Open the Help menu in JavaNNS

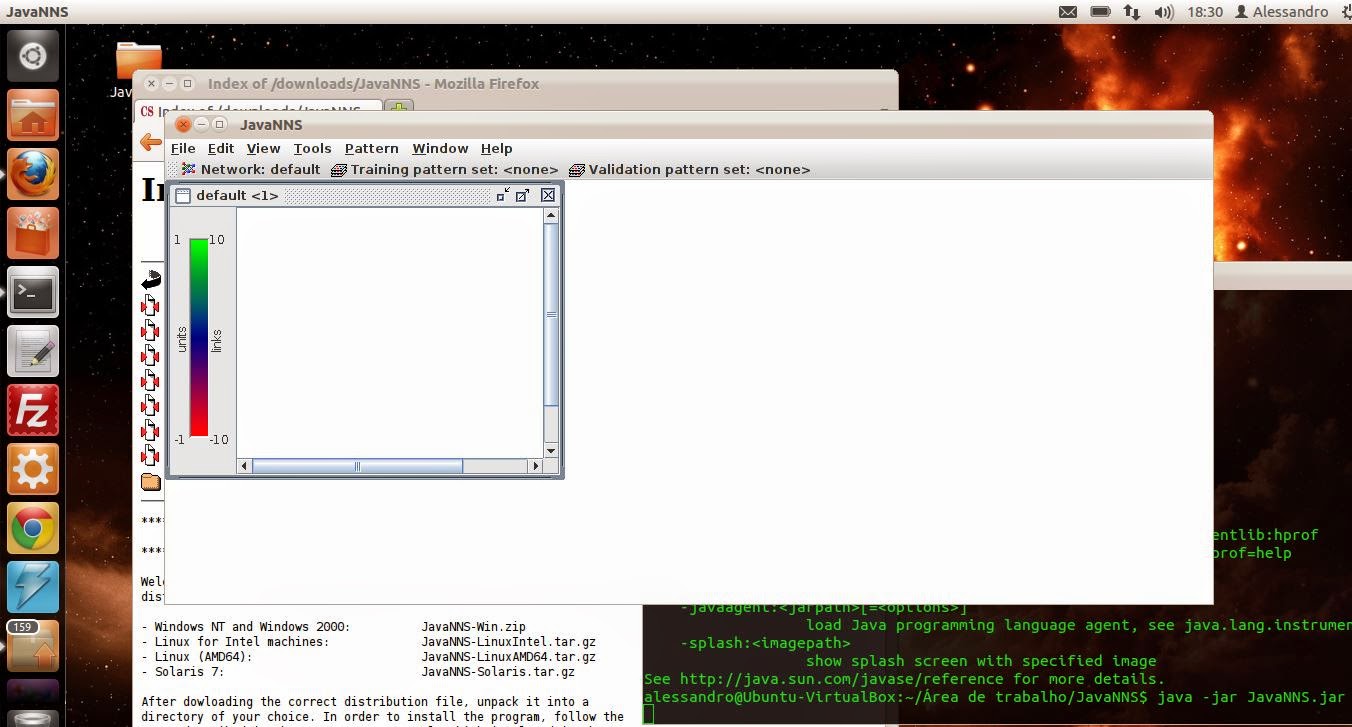[496, 148]
